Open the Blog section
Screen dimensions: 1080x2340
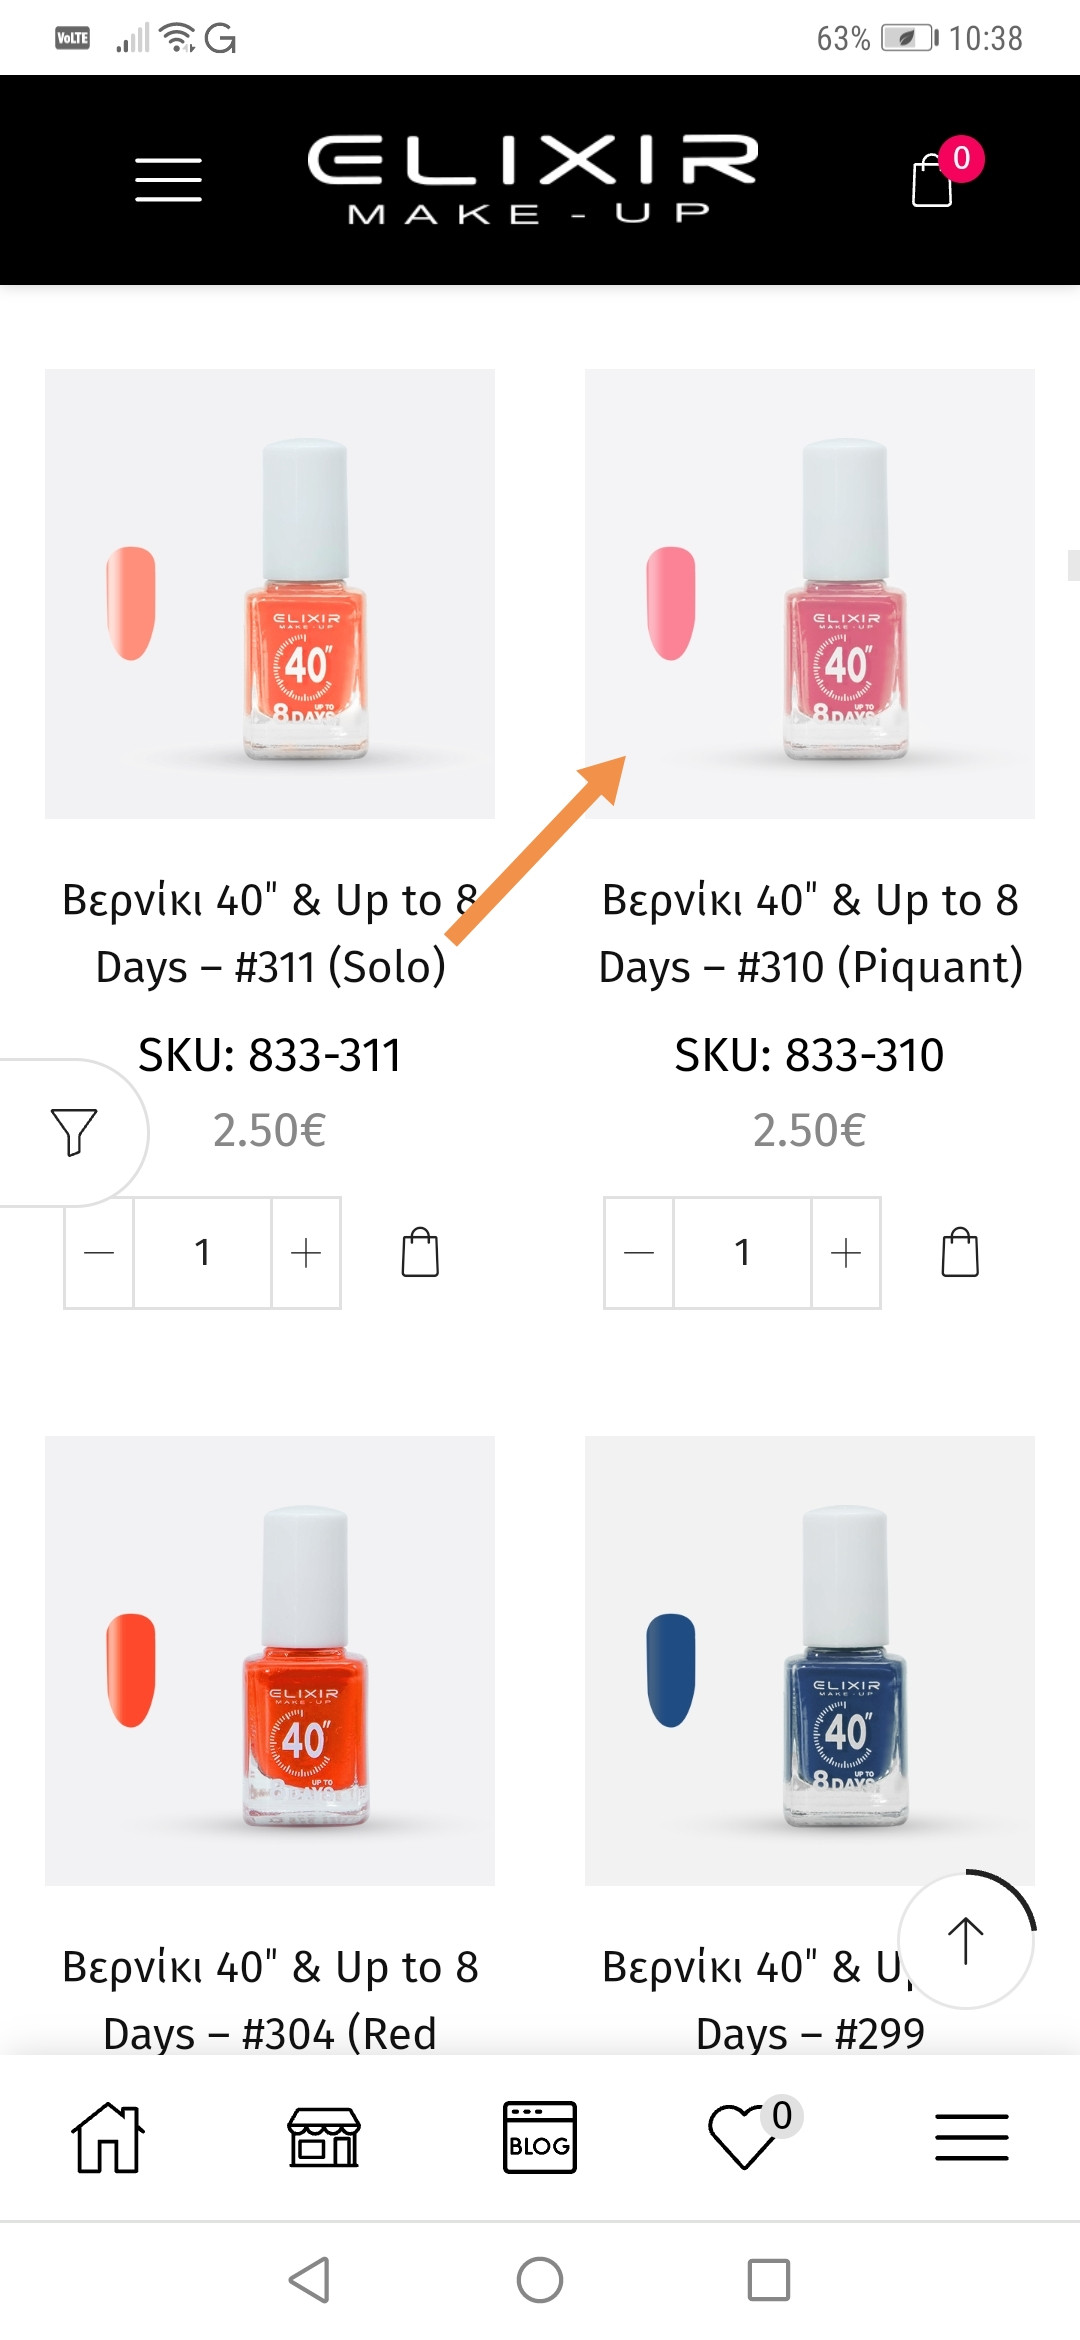click(x=540, y=2138)
